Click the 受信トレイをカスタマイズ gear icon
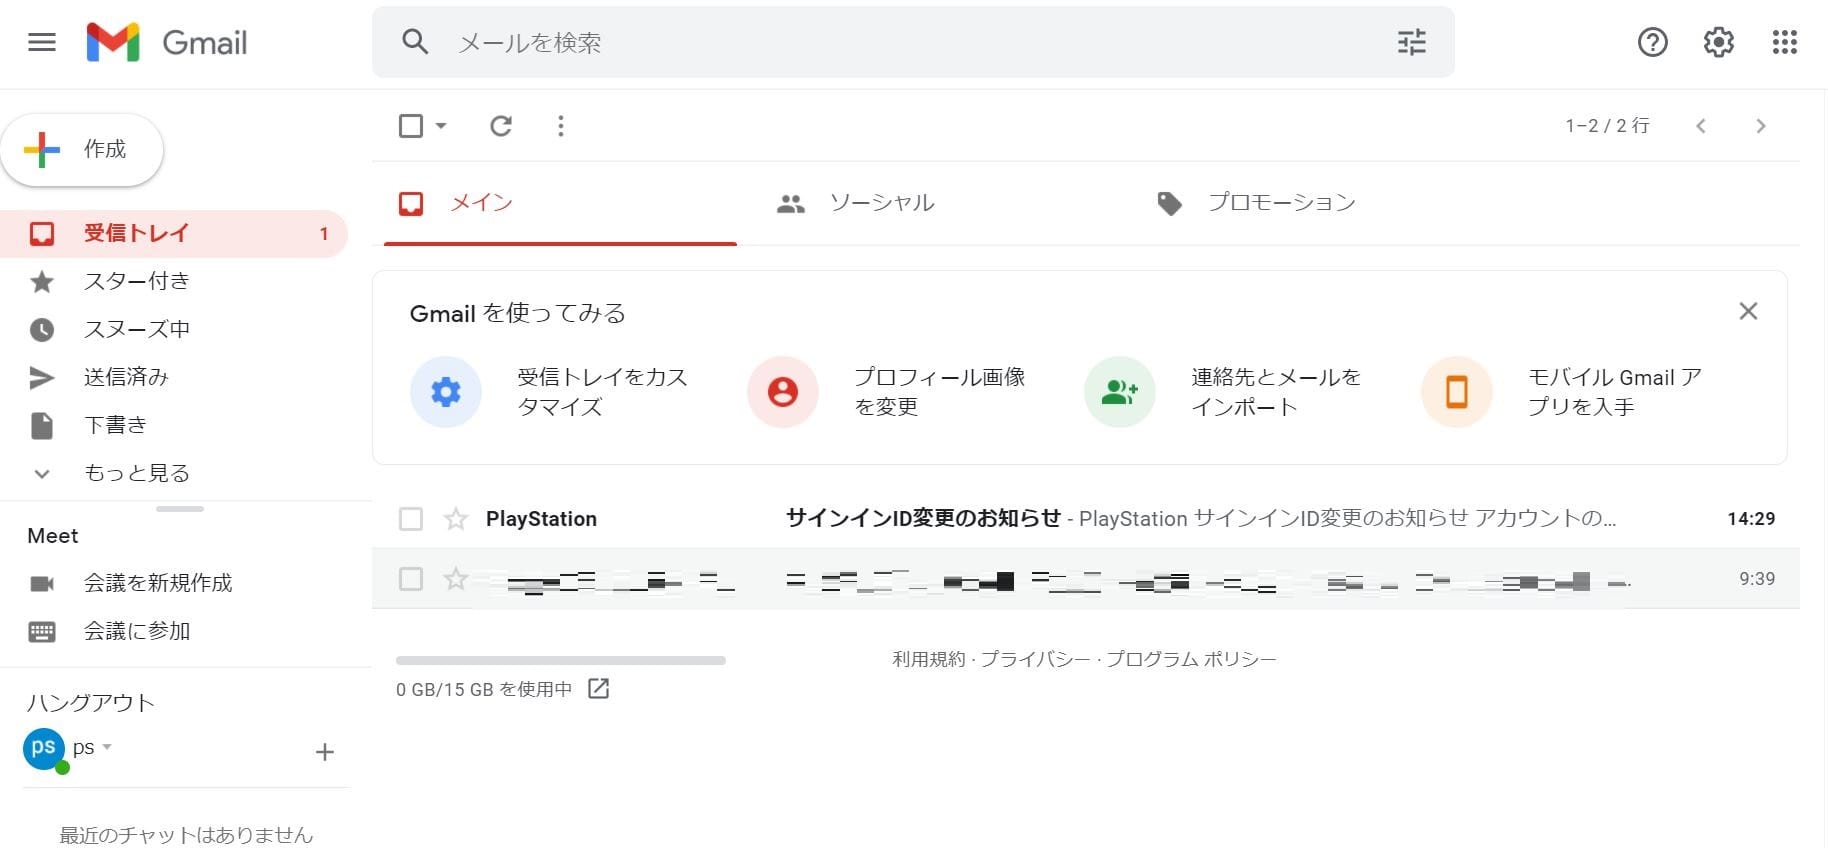Image resolution: width=1828 pixels, height=848 pixels. click(x=446, y=392)
